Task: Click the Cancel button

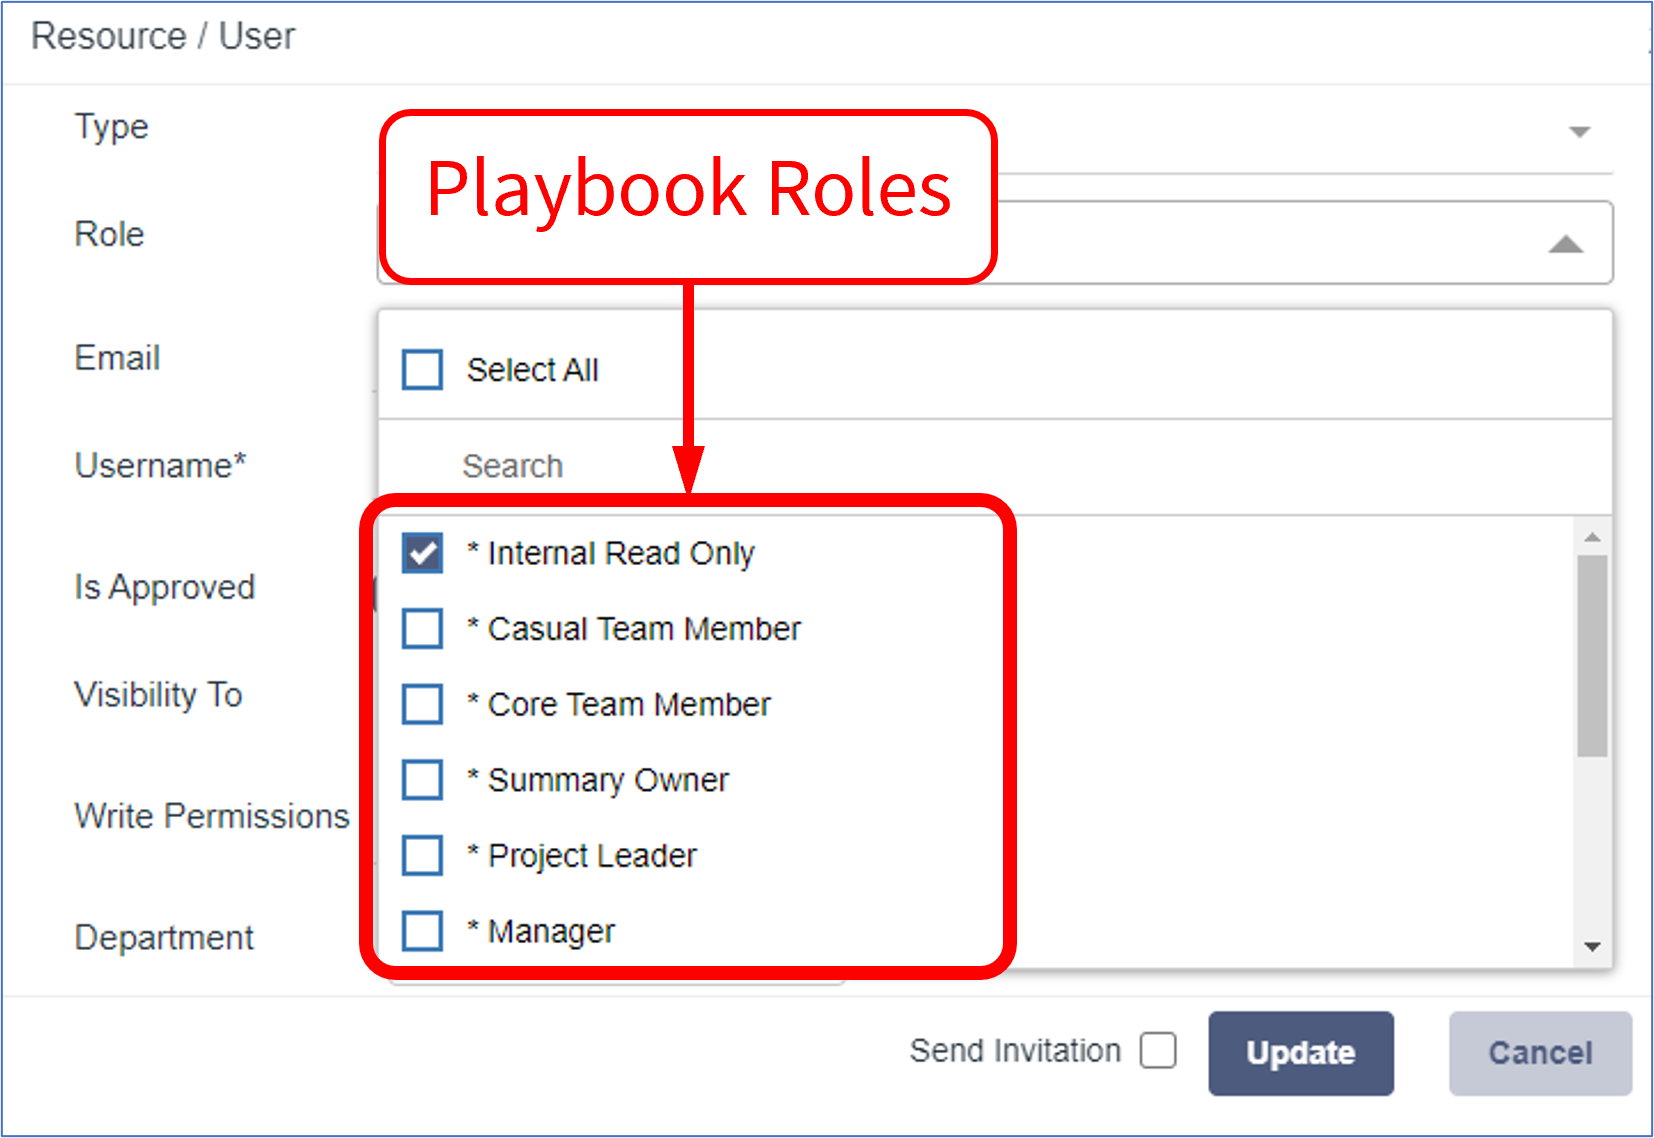Action: click(1541, 1053)
